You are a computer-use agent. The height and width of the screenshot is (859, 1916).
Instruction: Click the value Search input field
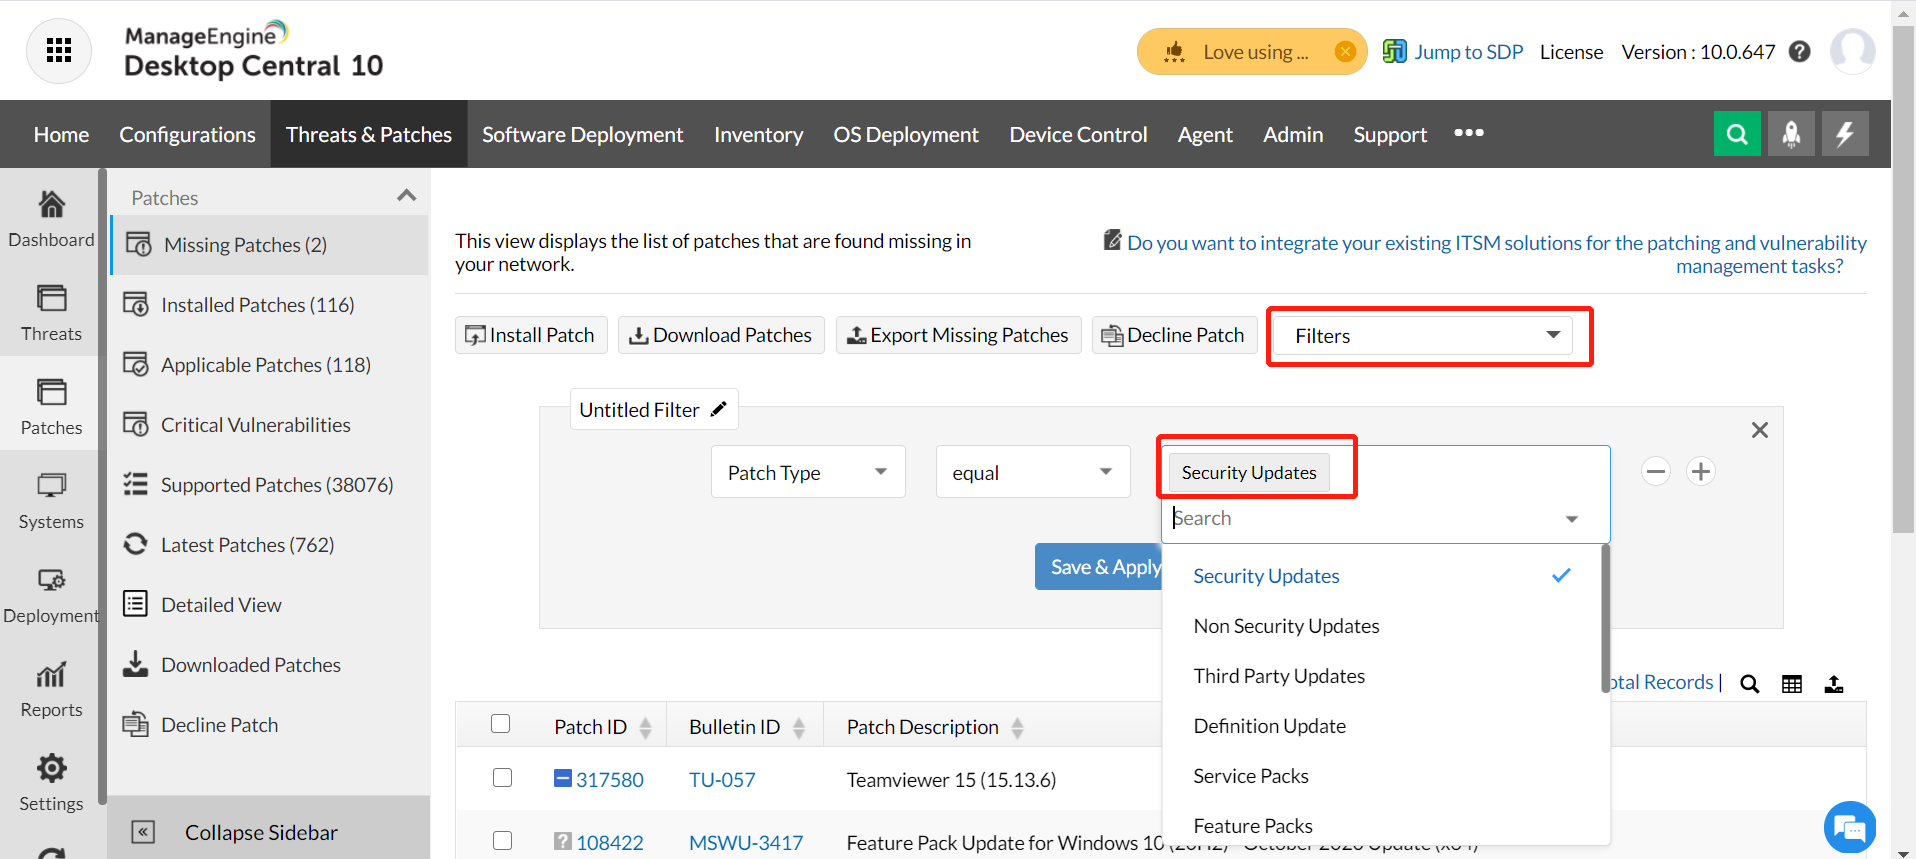1360,518
